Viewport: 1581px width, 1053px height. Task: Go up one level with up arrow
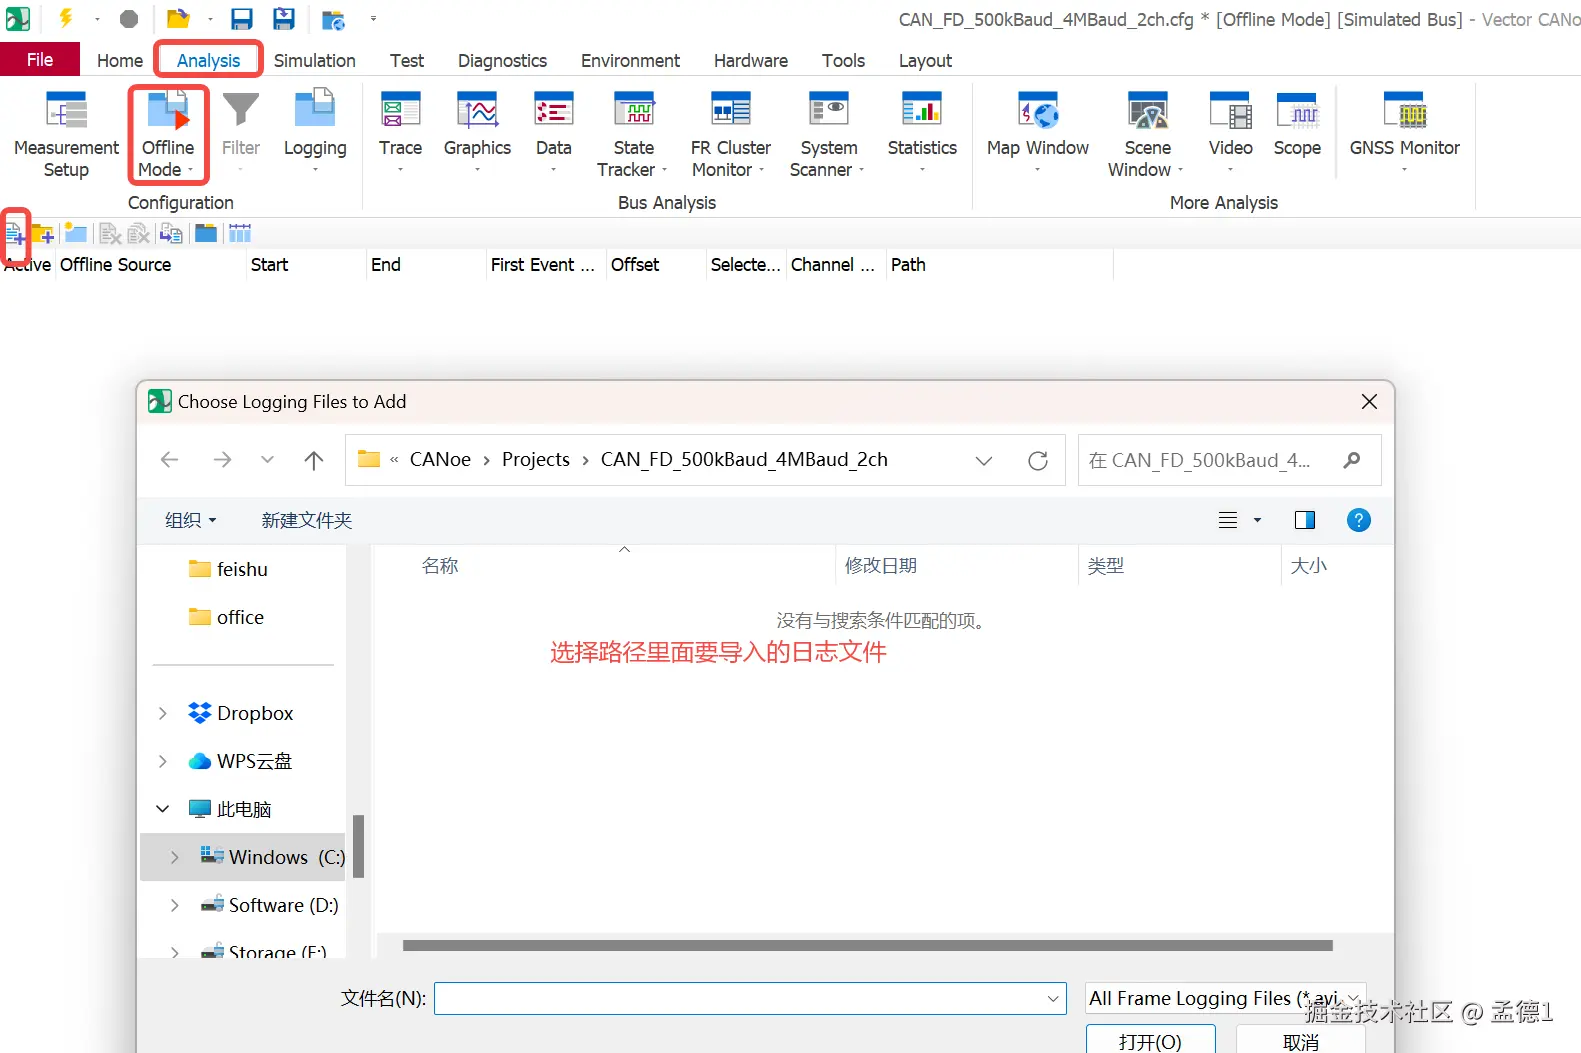click(314, 460)
